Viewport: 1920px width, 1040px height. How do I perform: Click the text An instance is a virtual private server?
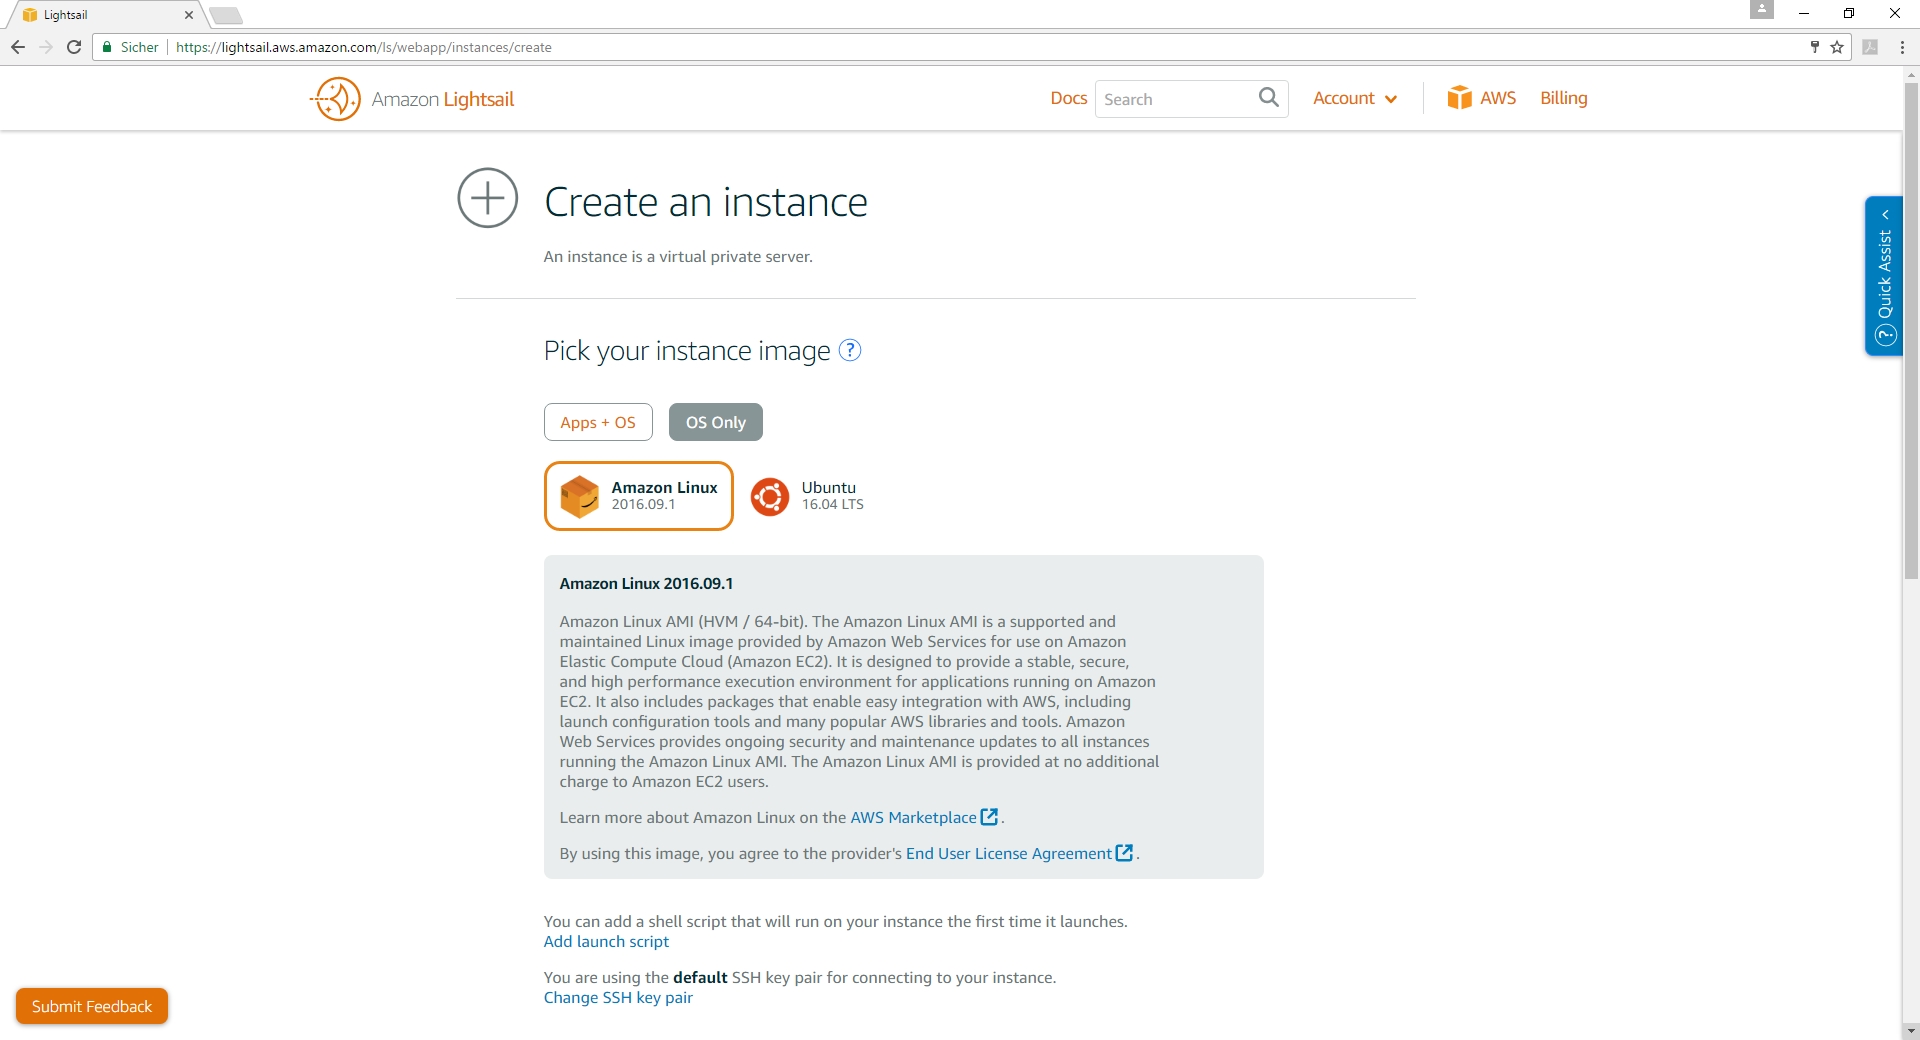click(x=678, y=257)
